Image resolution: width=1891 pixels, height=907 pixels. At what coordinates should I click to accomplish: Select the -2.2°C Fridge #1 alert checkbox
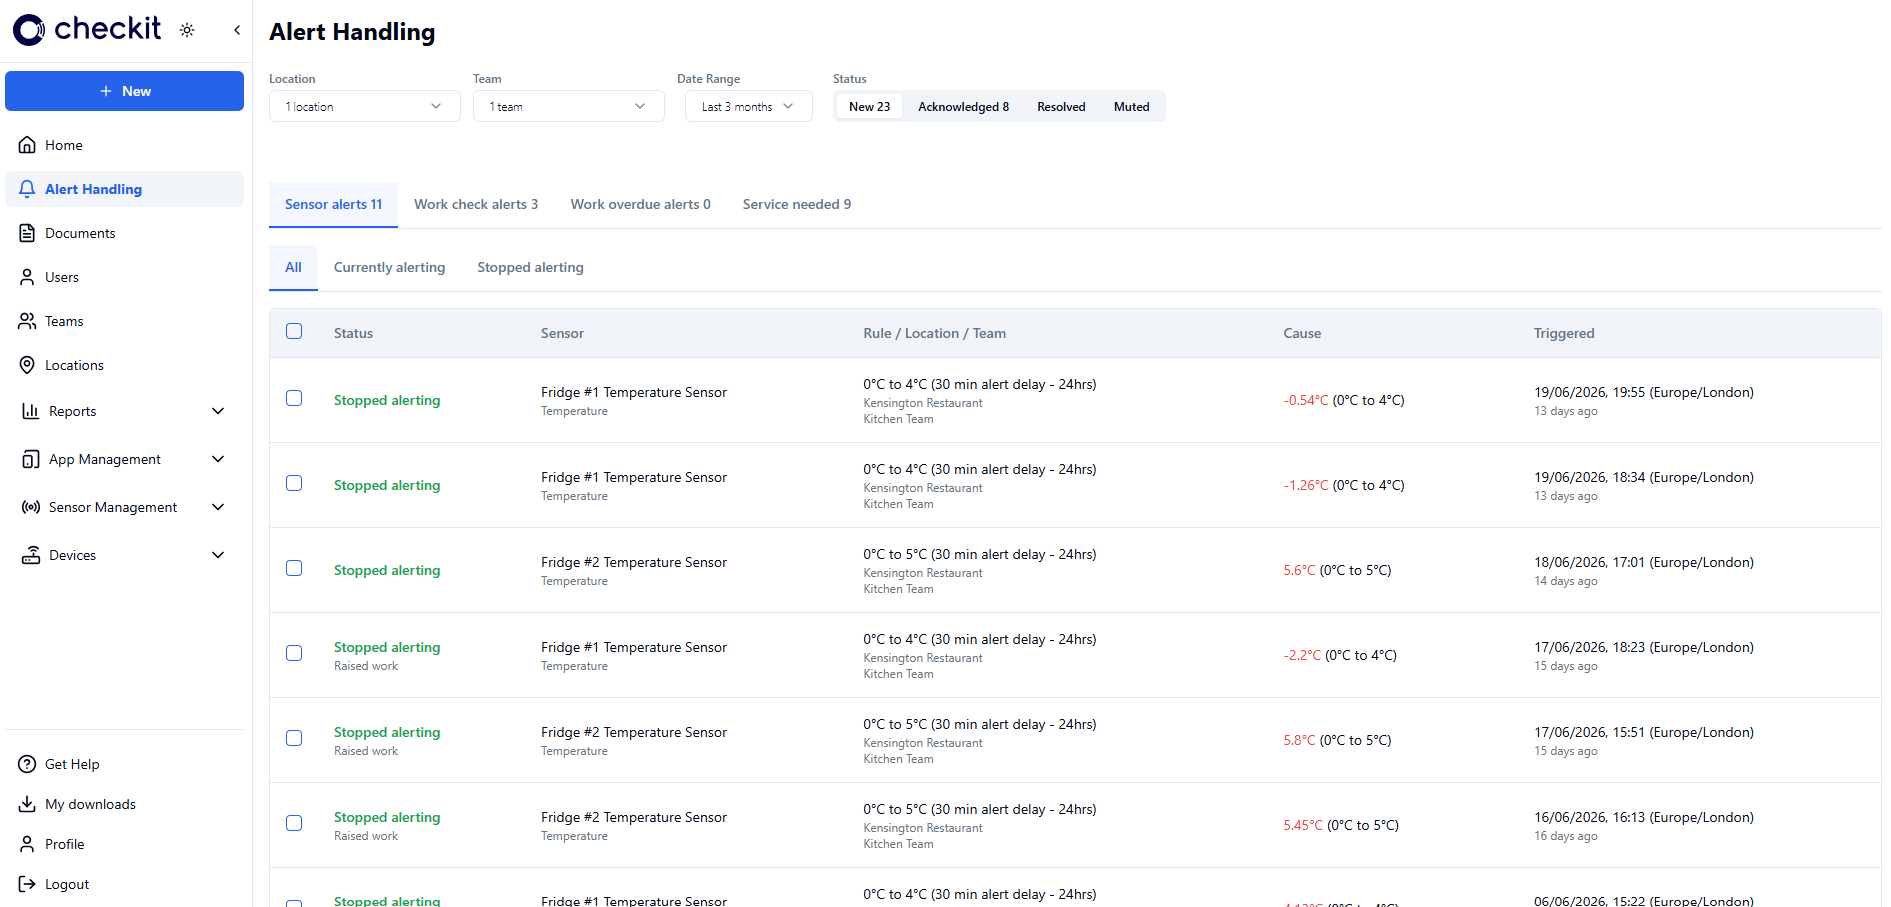(x=294, y=653)
